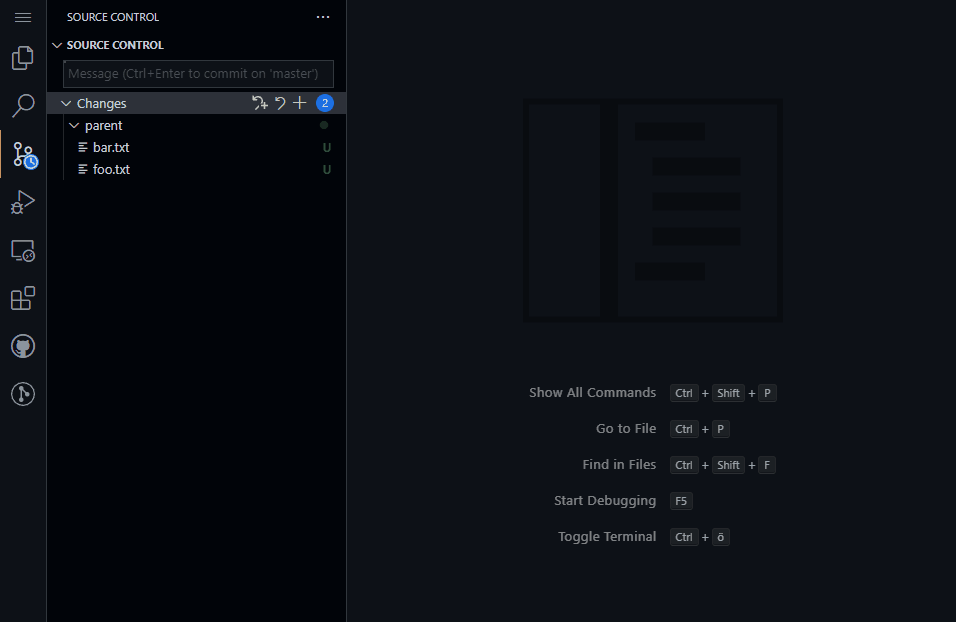The width and height of the screenshot is (956, 622).
Task: Select foo.txt in the changes list
Action: click(109, 169)
